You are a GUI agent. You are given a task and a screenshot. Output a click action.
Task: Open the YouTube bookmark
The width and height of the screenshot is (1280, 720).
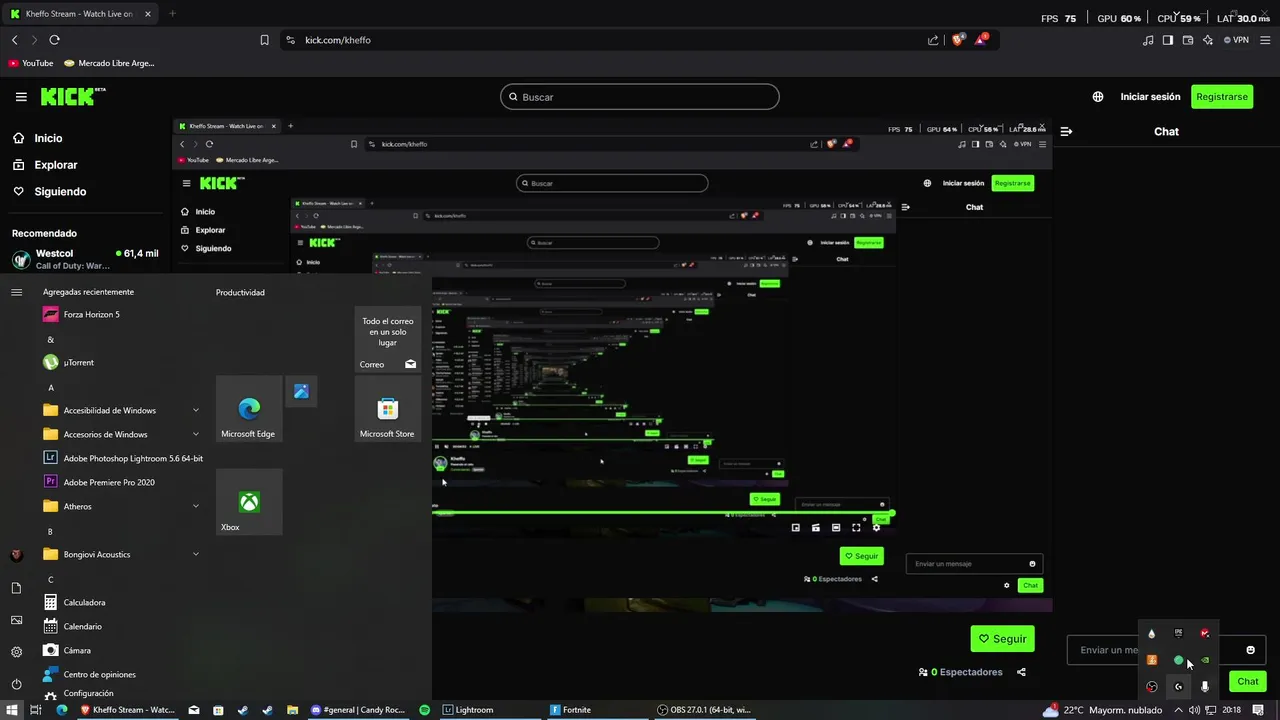[x=31, y=63]
